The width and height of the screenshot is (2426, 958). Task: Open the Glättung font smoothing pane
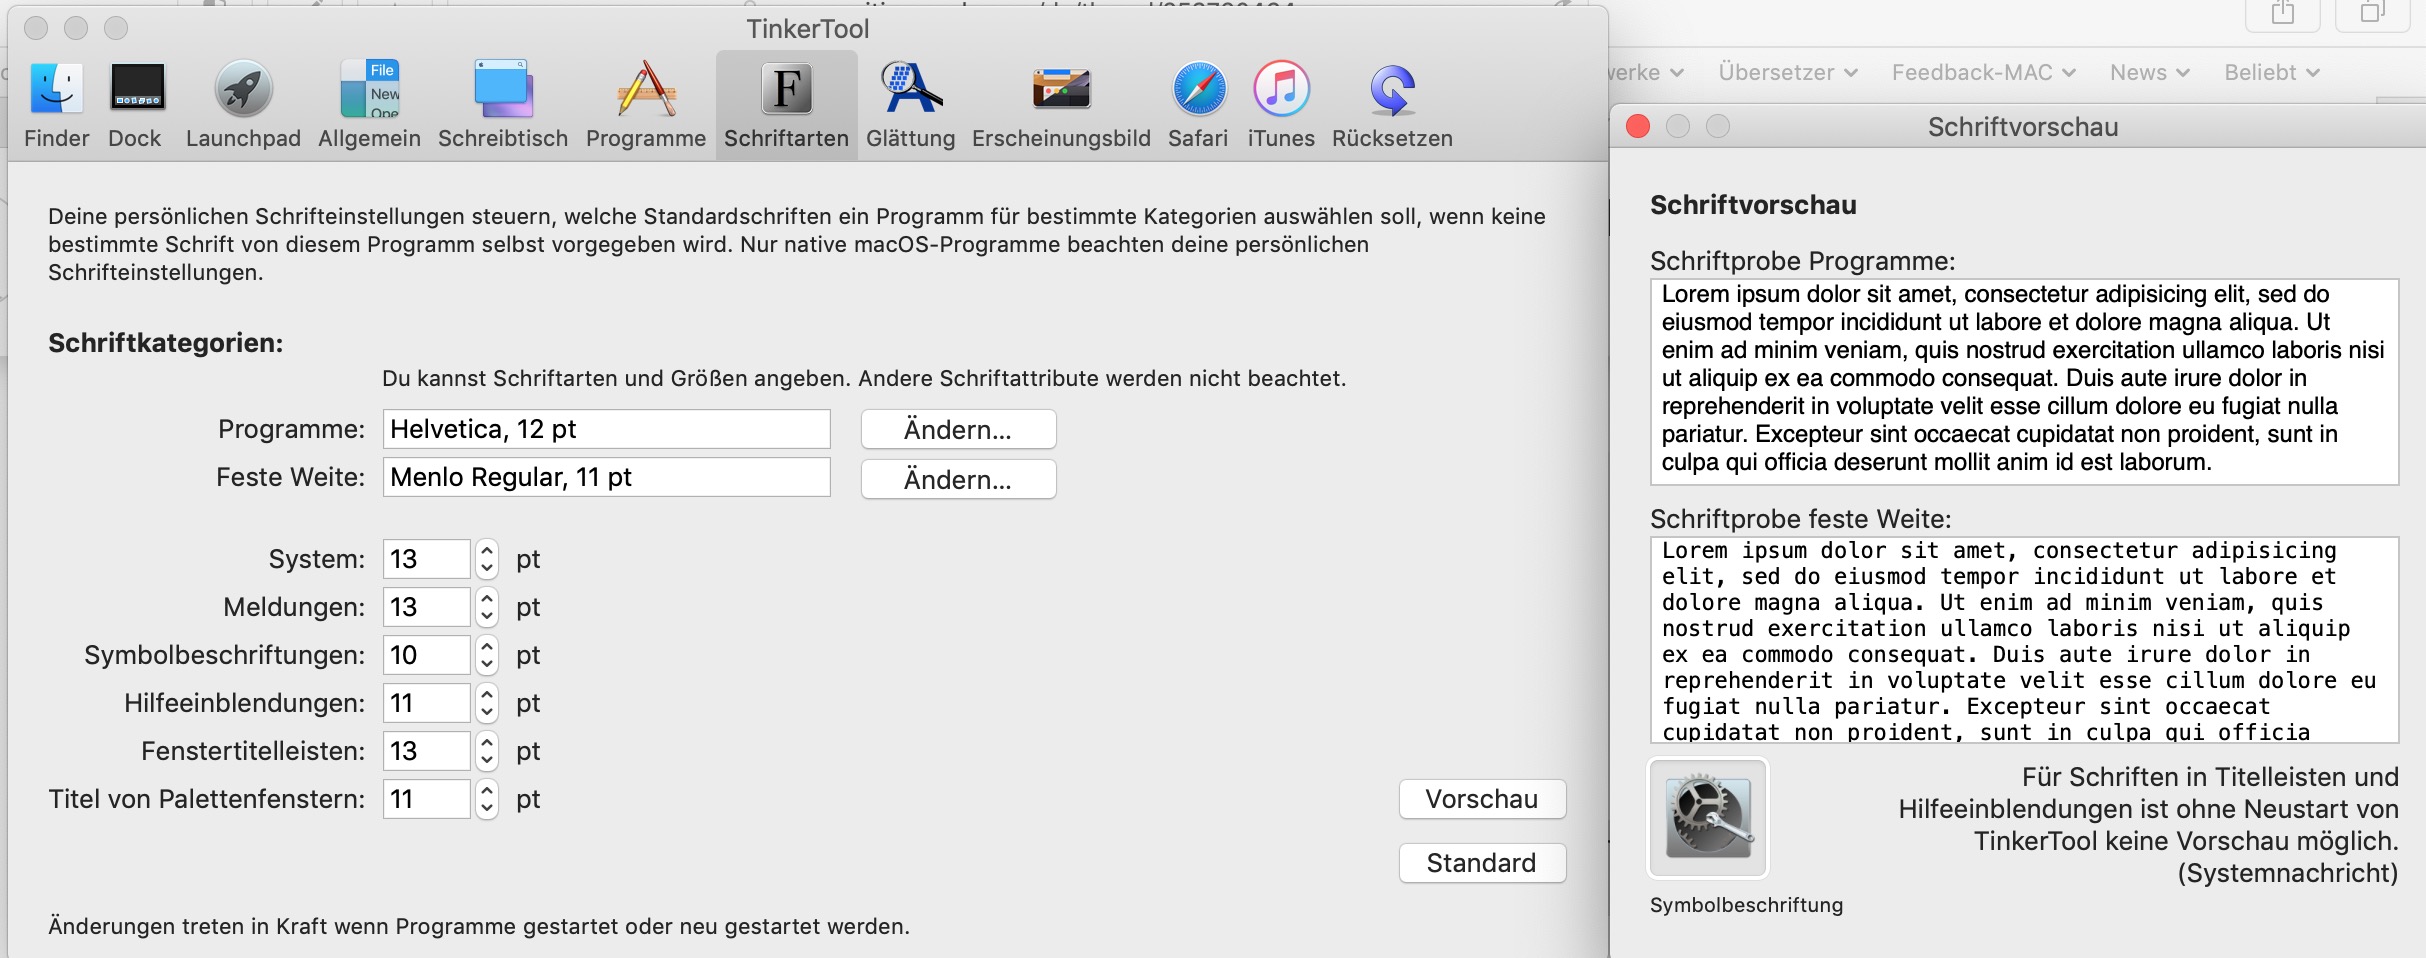pyautogui.click(x=910, y=105)
